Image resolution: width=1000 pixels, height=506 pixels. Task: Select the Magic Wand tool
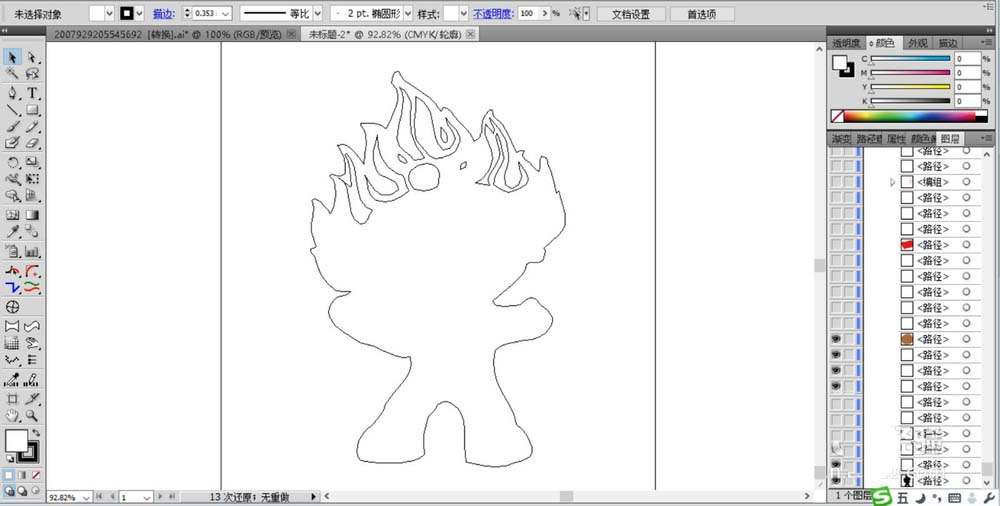click(x=12, y=74)
